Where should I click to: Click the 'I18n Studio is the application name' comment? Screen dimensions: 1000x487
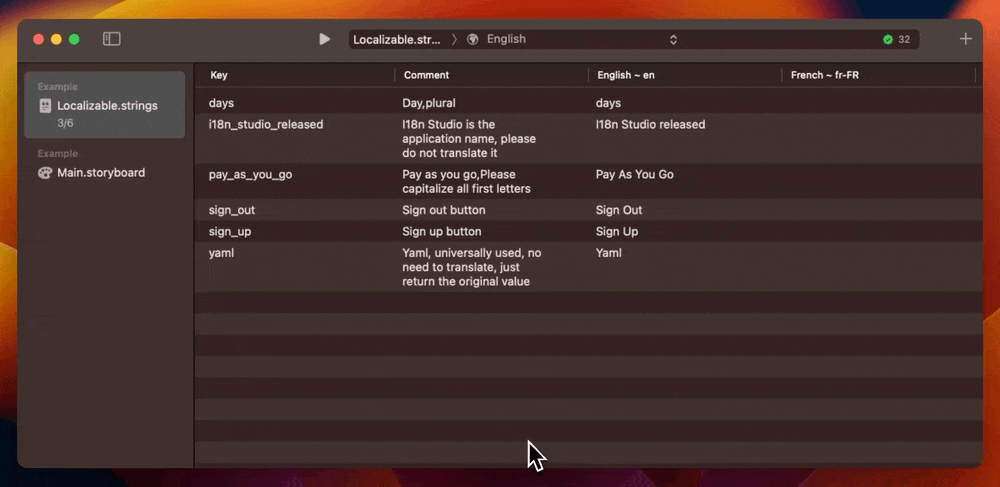click(469, 139)
